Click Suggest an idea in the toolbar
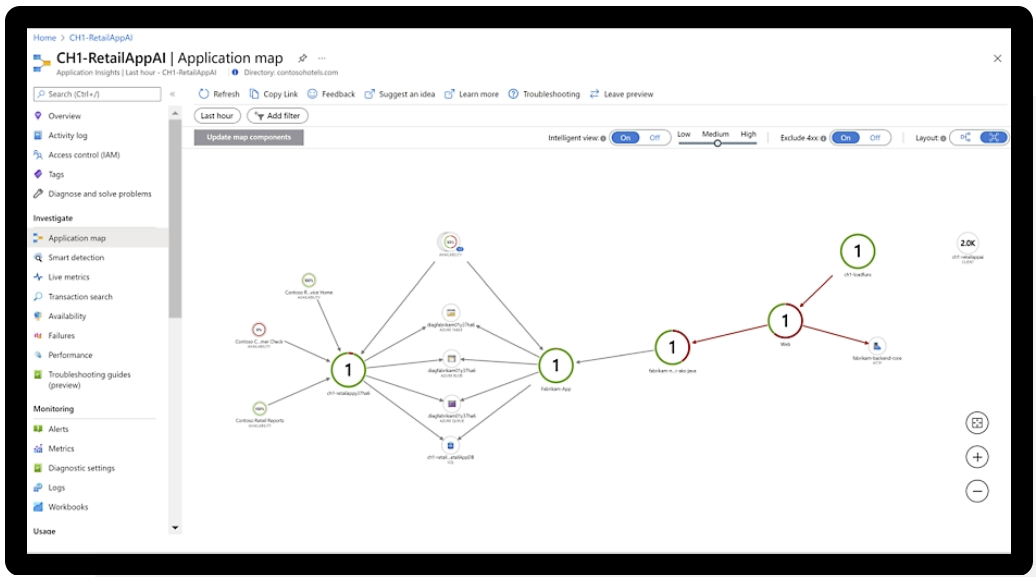This screenshot has height=577, width=1036. (x=400, y=94)
